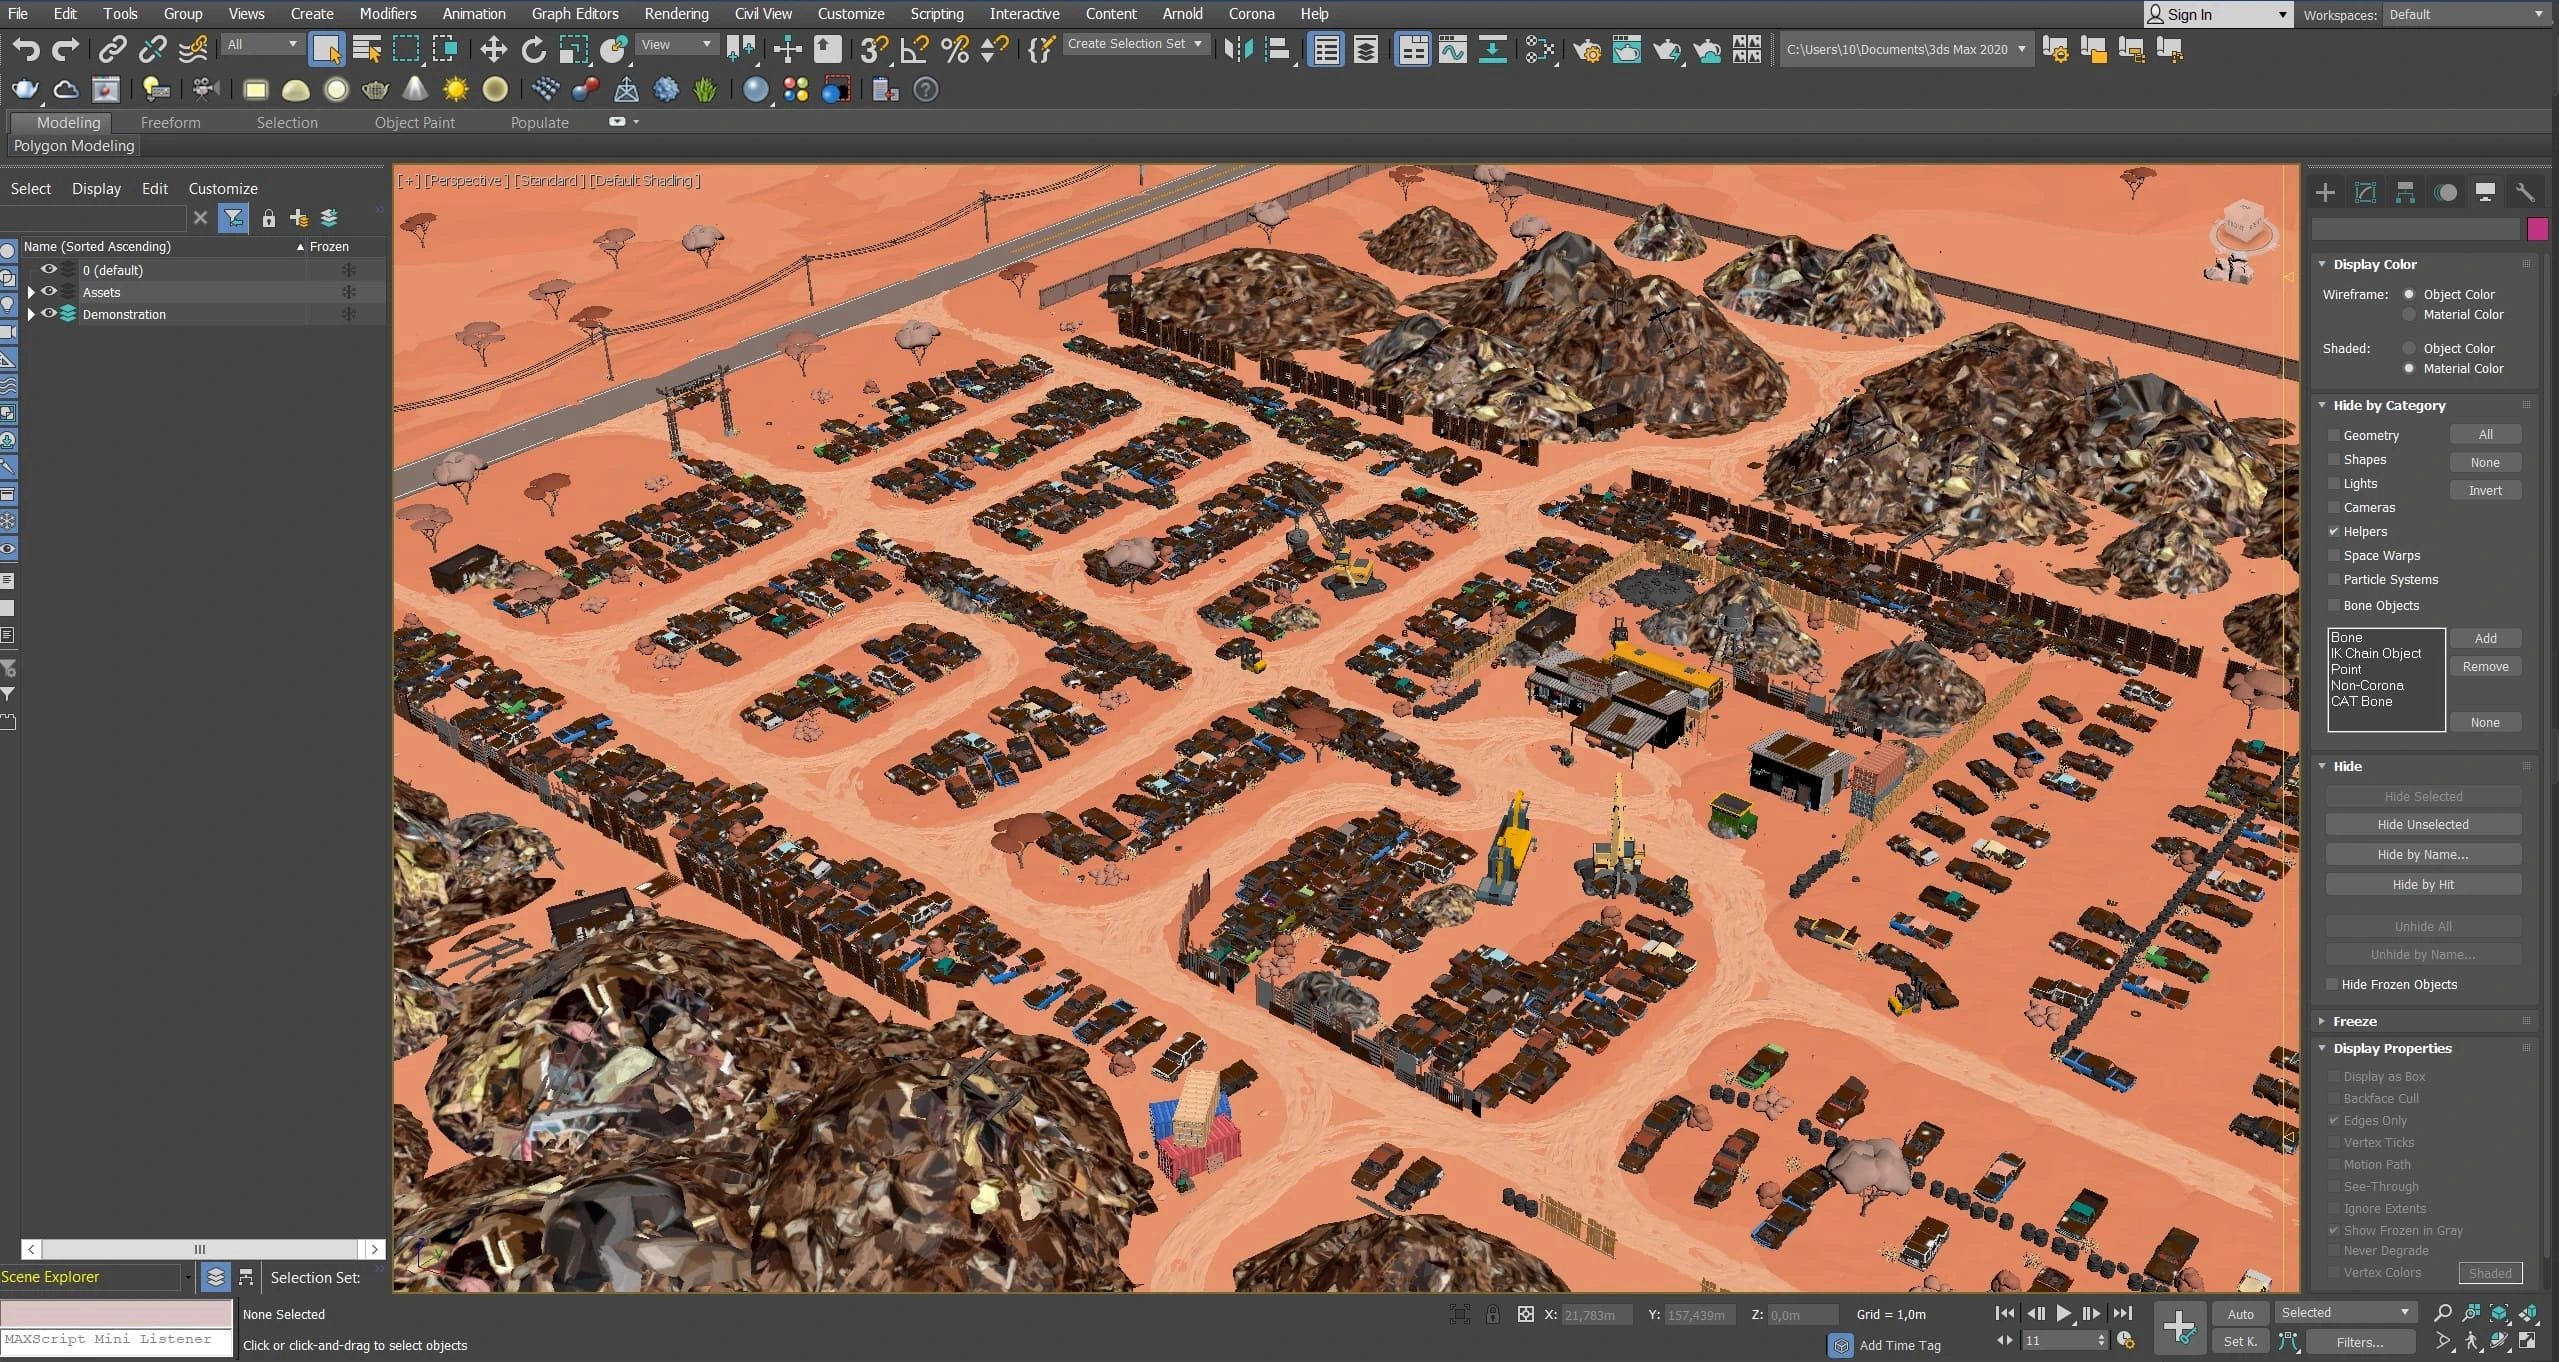Open the Utilities panel wrench icon
The image size is (2560, 1362).
[x=2524, y=193]
